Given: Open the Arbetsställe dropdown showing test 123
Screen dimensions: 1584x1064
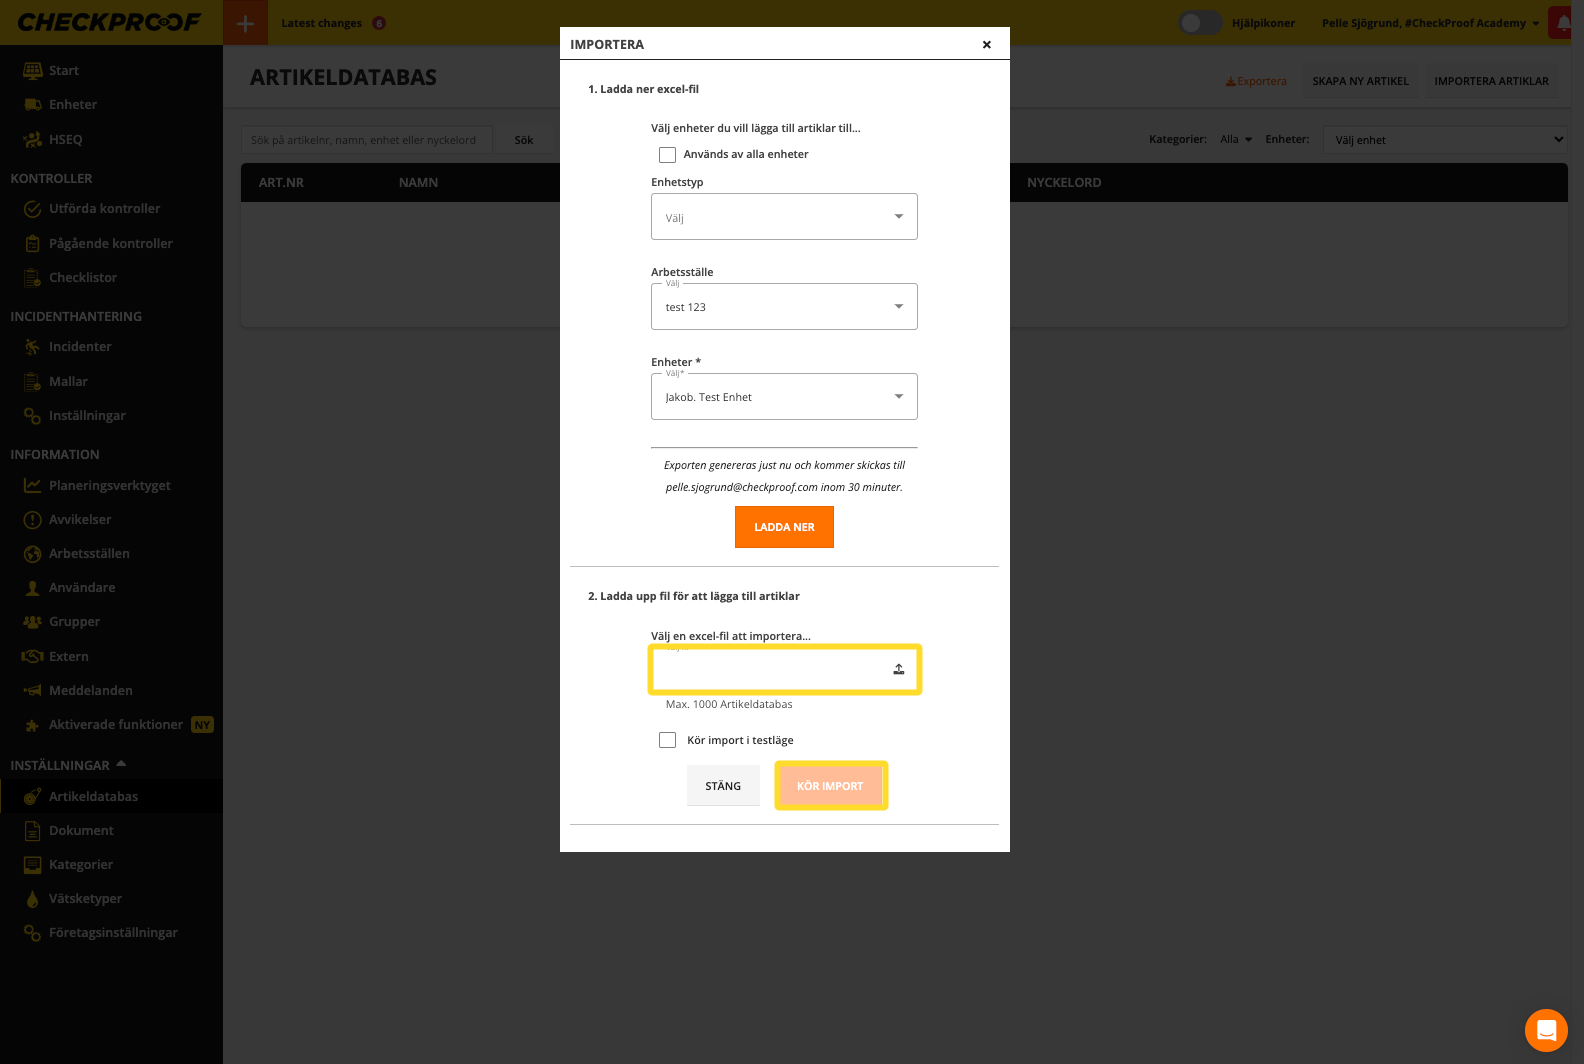Looking at the screenshot, I should click(784, 307).
